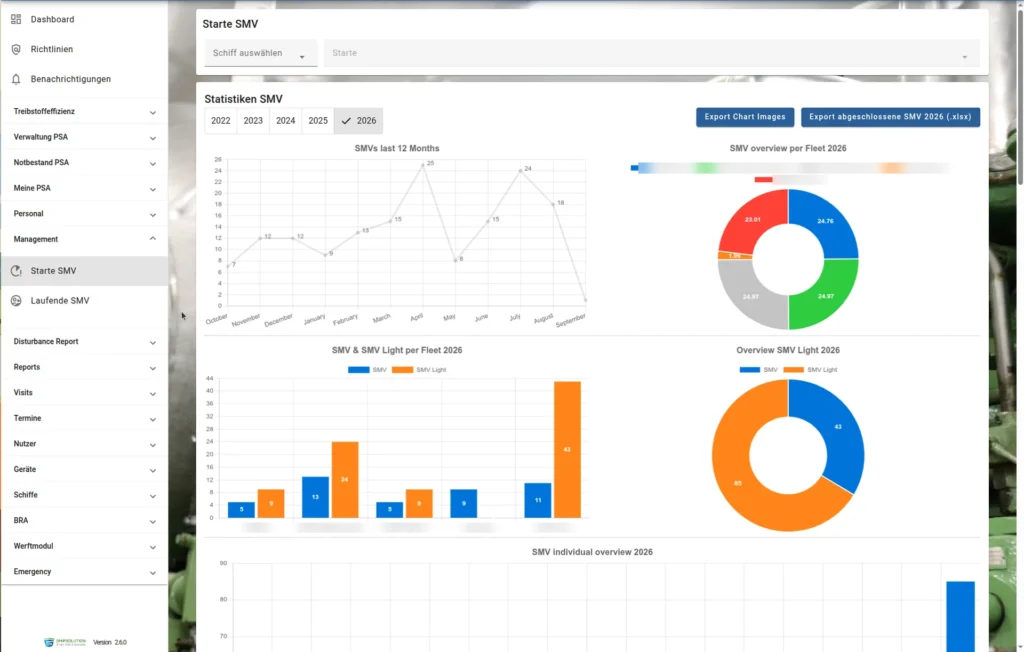The height and width of the screenshot is (652, 1024).
Task: Open Richtlinien menu item
Action: click(84, 49)
